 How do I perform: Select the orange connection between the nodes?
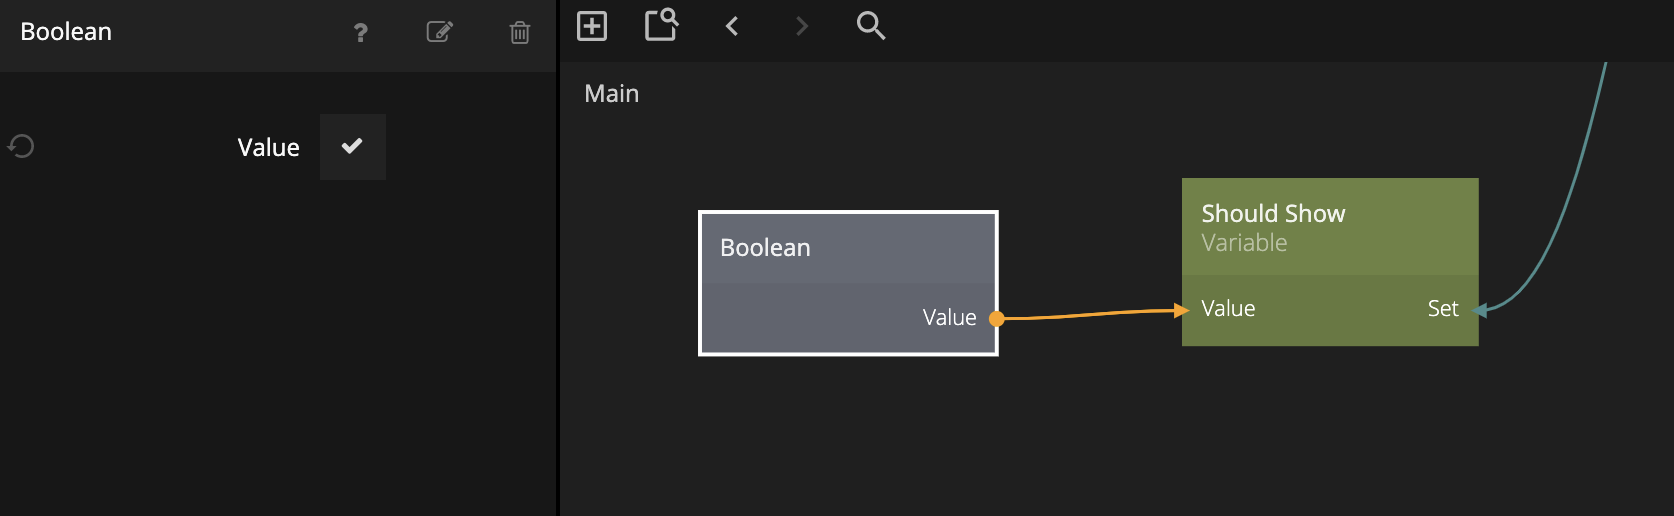1090,315
